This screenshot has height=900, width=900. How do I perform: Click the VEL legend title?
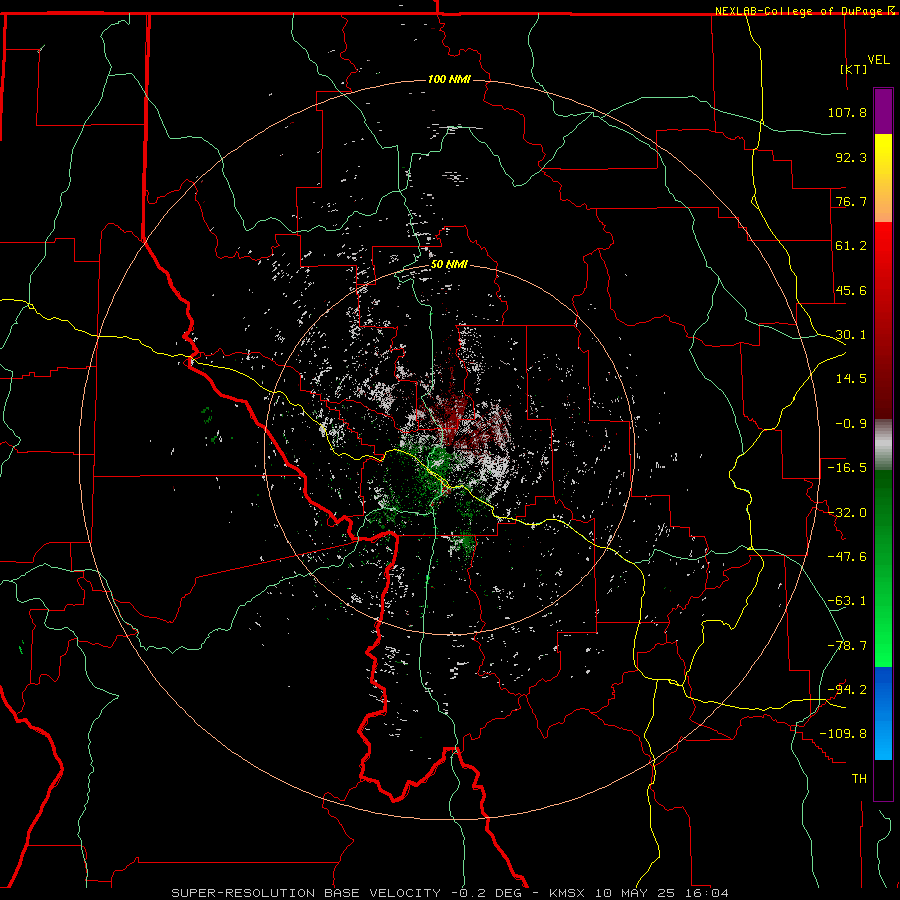878,60
